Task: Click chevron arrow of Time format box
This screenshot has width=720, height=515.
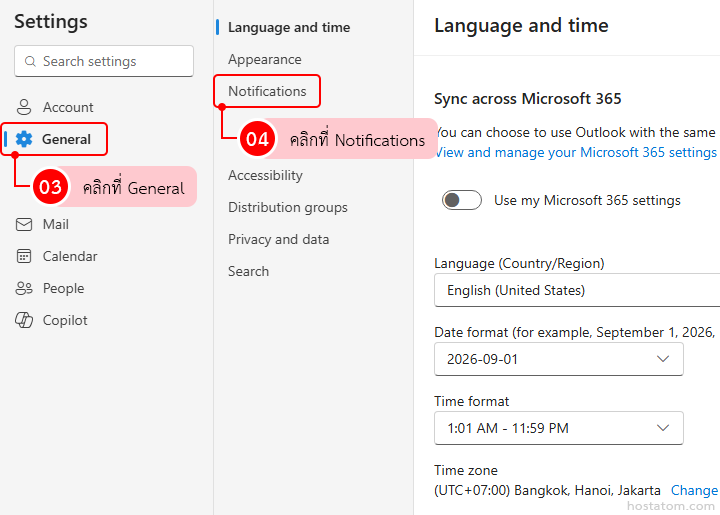Action: (x=663, y=428)
